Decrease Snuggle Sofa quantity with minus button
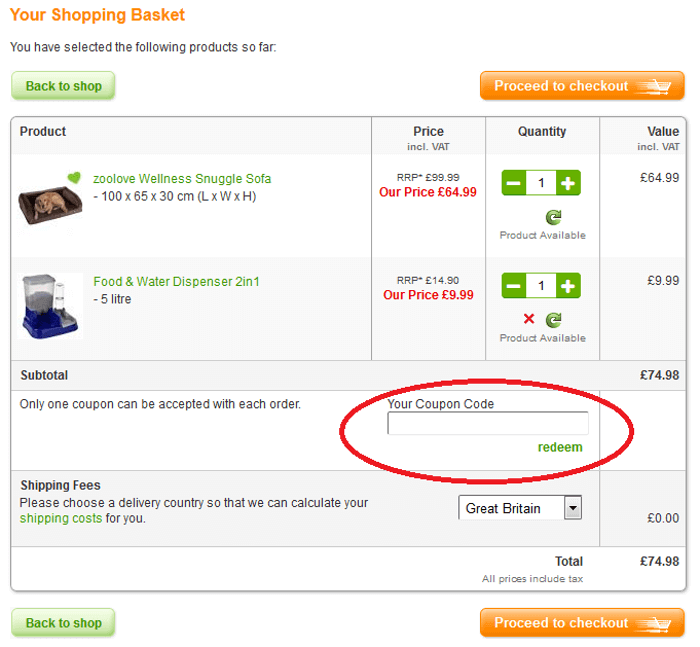This screenshot has height=647, width=700. click(x=513, y=183)
